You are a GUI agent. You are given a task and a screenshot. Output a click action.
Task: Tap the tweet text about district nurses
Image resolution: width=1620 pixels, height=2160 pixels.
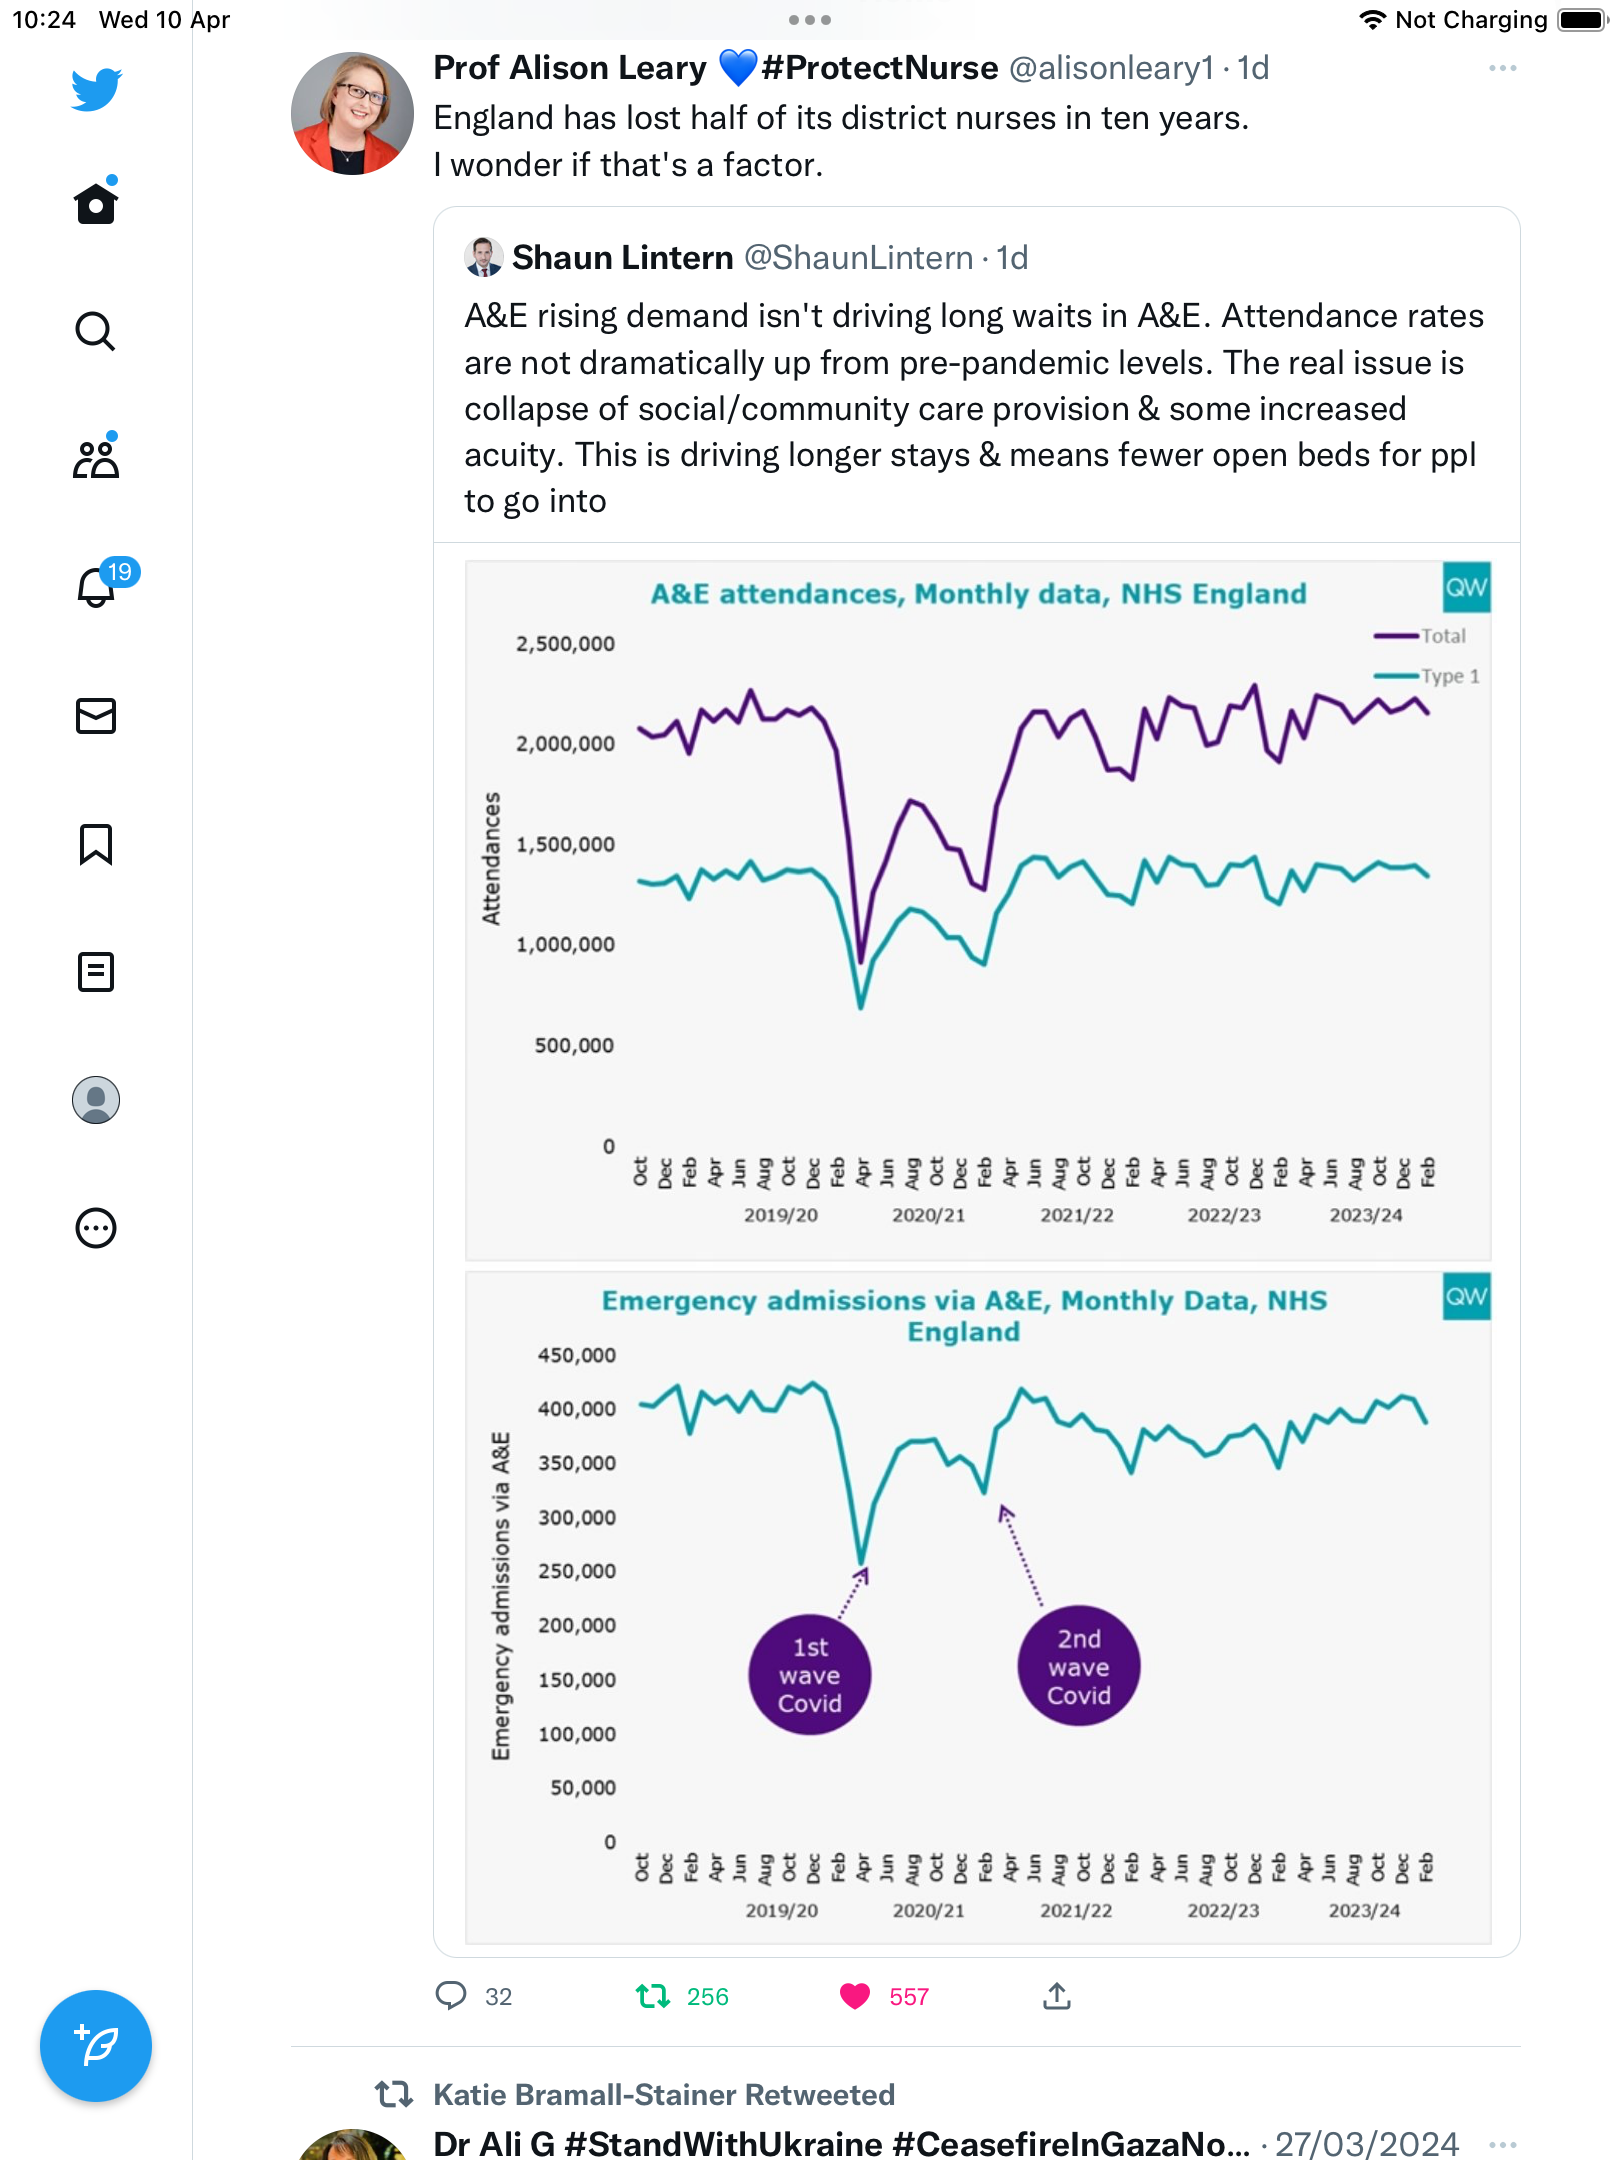(841, 141)
